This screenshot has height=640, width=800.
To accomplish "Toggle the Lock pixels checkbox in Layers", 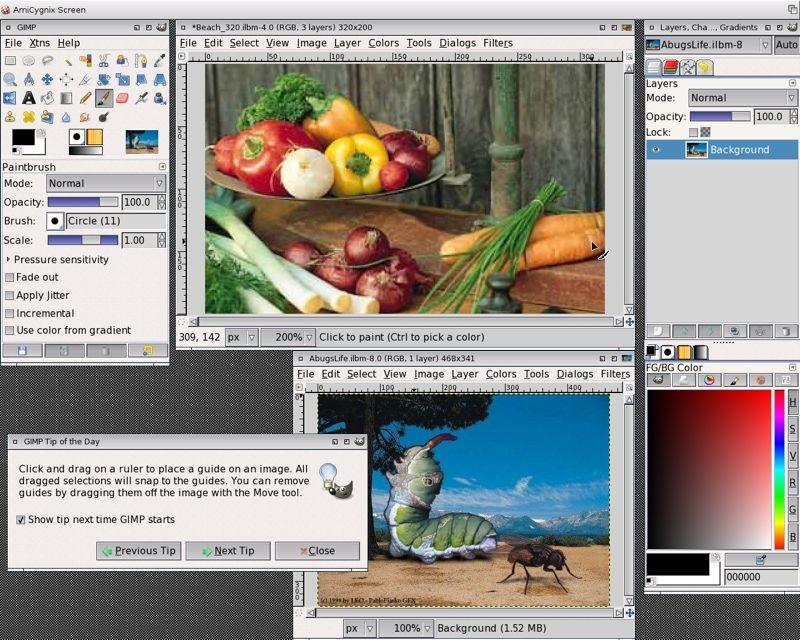I will pos(693,132).
